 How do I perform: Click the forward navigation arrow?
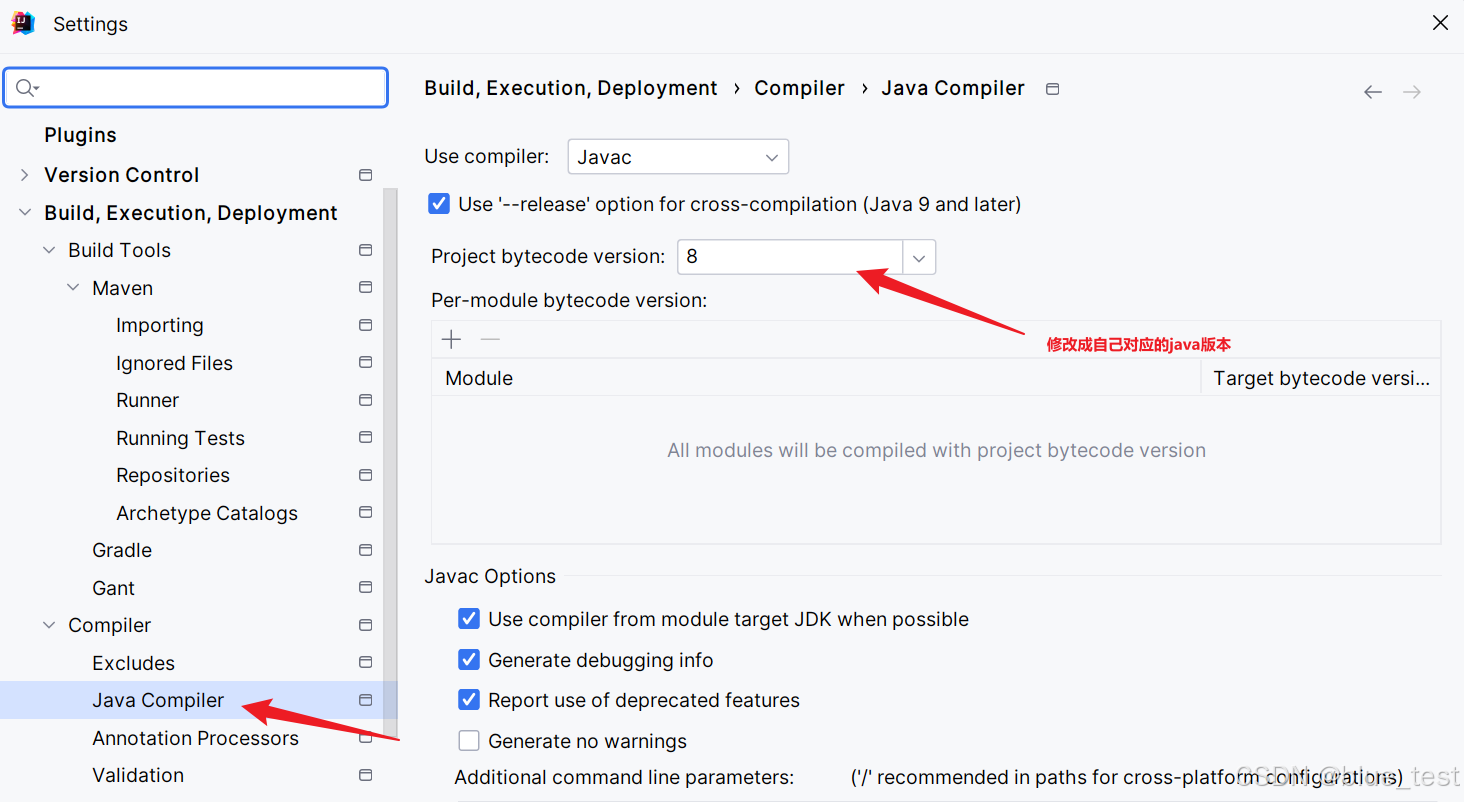(x=1411, y=91)
